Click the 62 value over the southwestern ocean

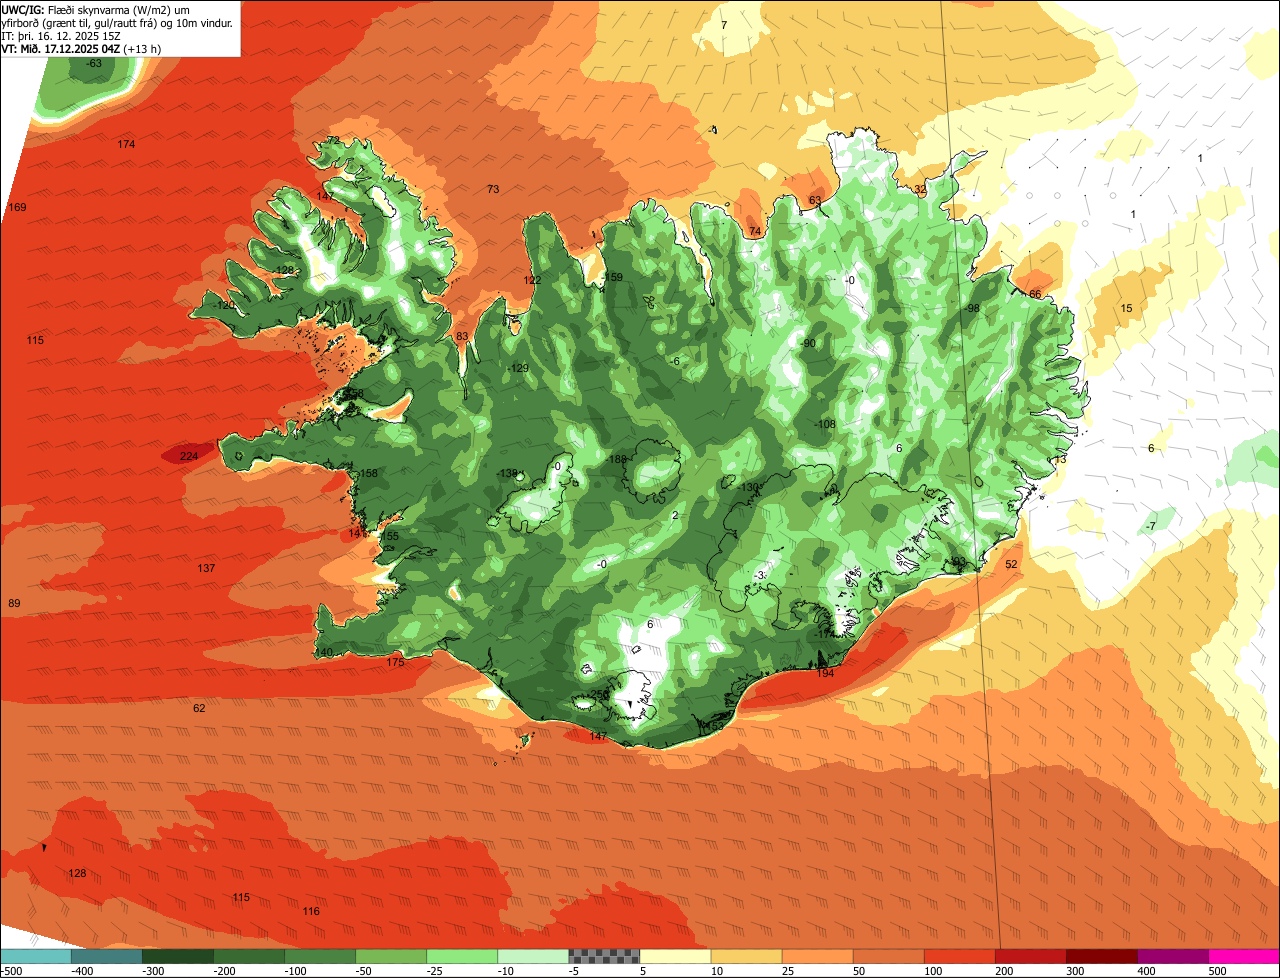(x=199, y=708)
